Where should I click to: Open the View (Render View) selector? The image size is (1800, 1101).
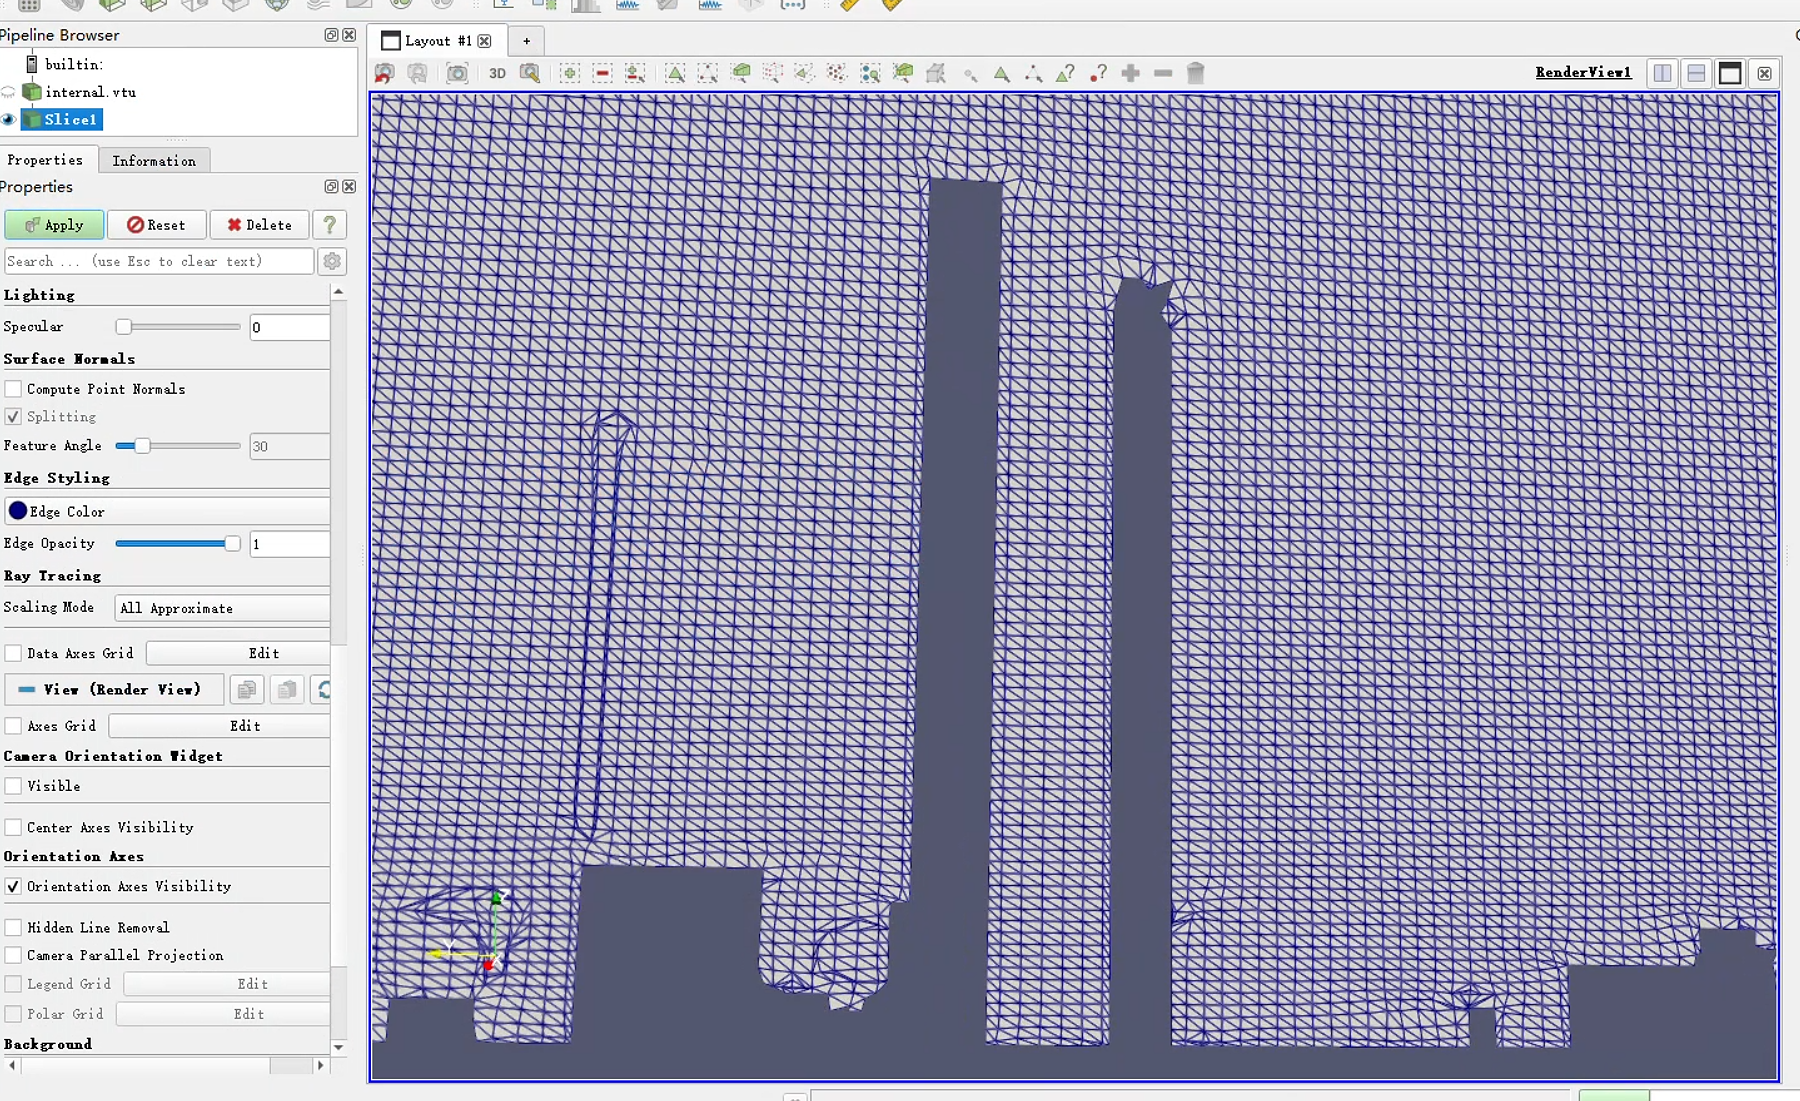click(x=113, y=689)
